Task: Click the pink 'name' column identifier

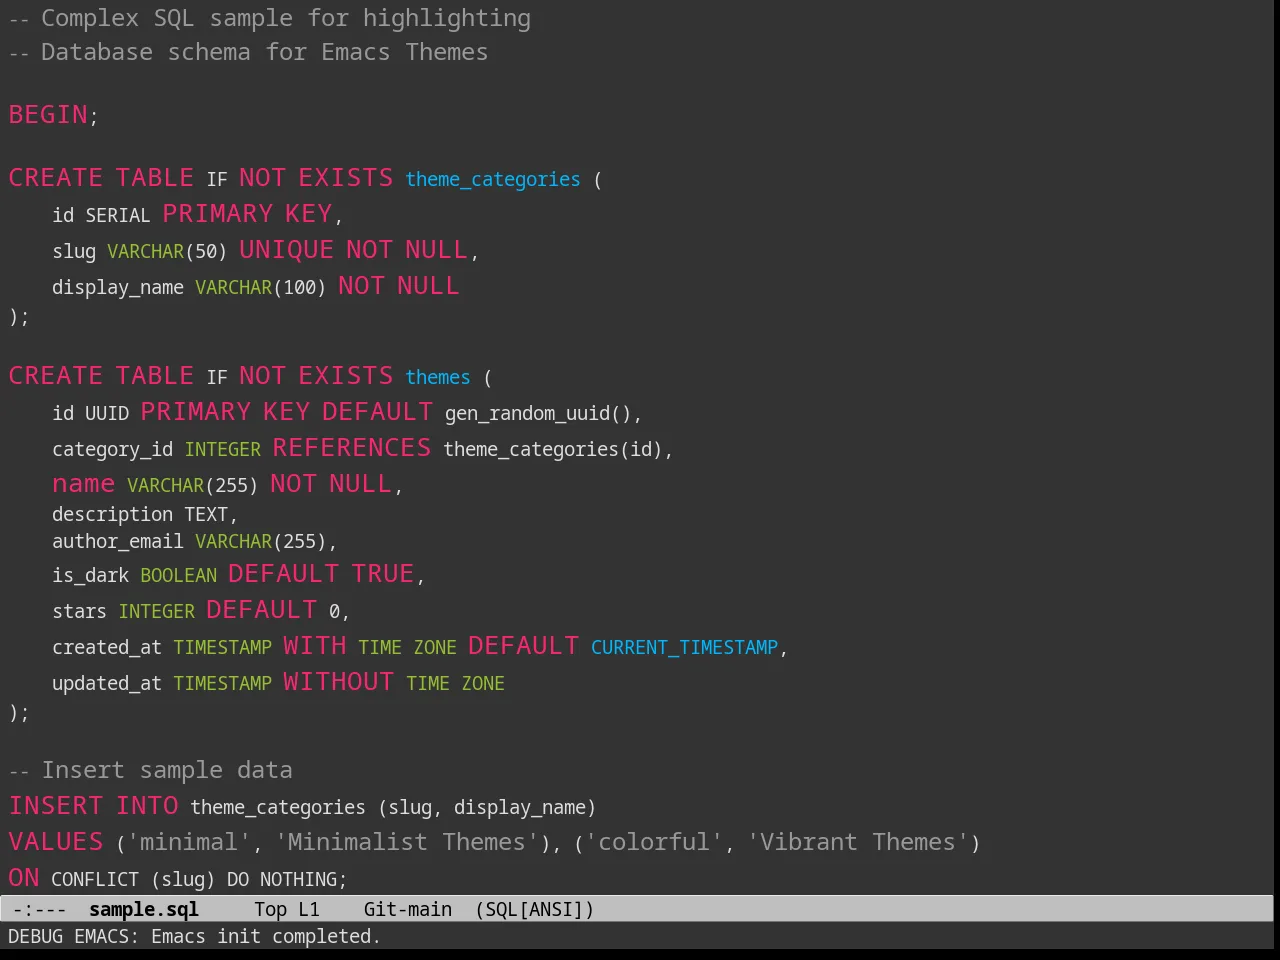Action: pyautogui.click(x=83, y=484)
